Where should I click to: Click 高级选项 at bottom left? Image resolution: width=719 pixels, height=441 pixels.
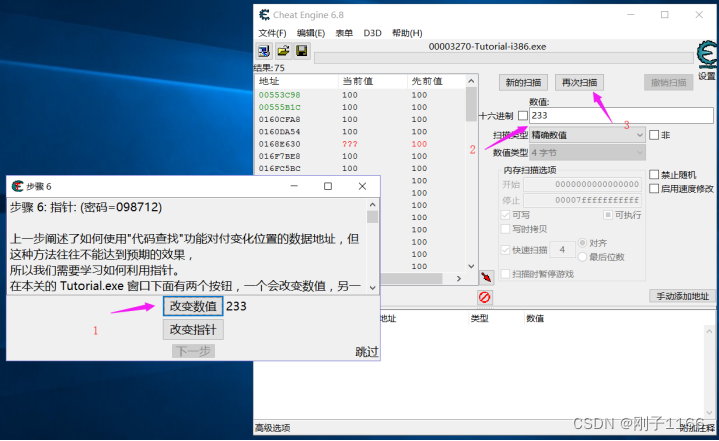click(273, 428)
